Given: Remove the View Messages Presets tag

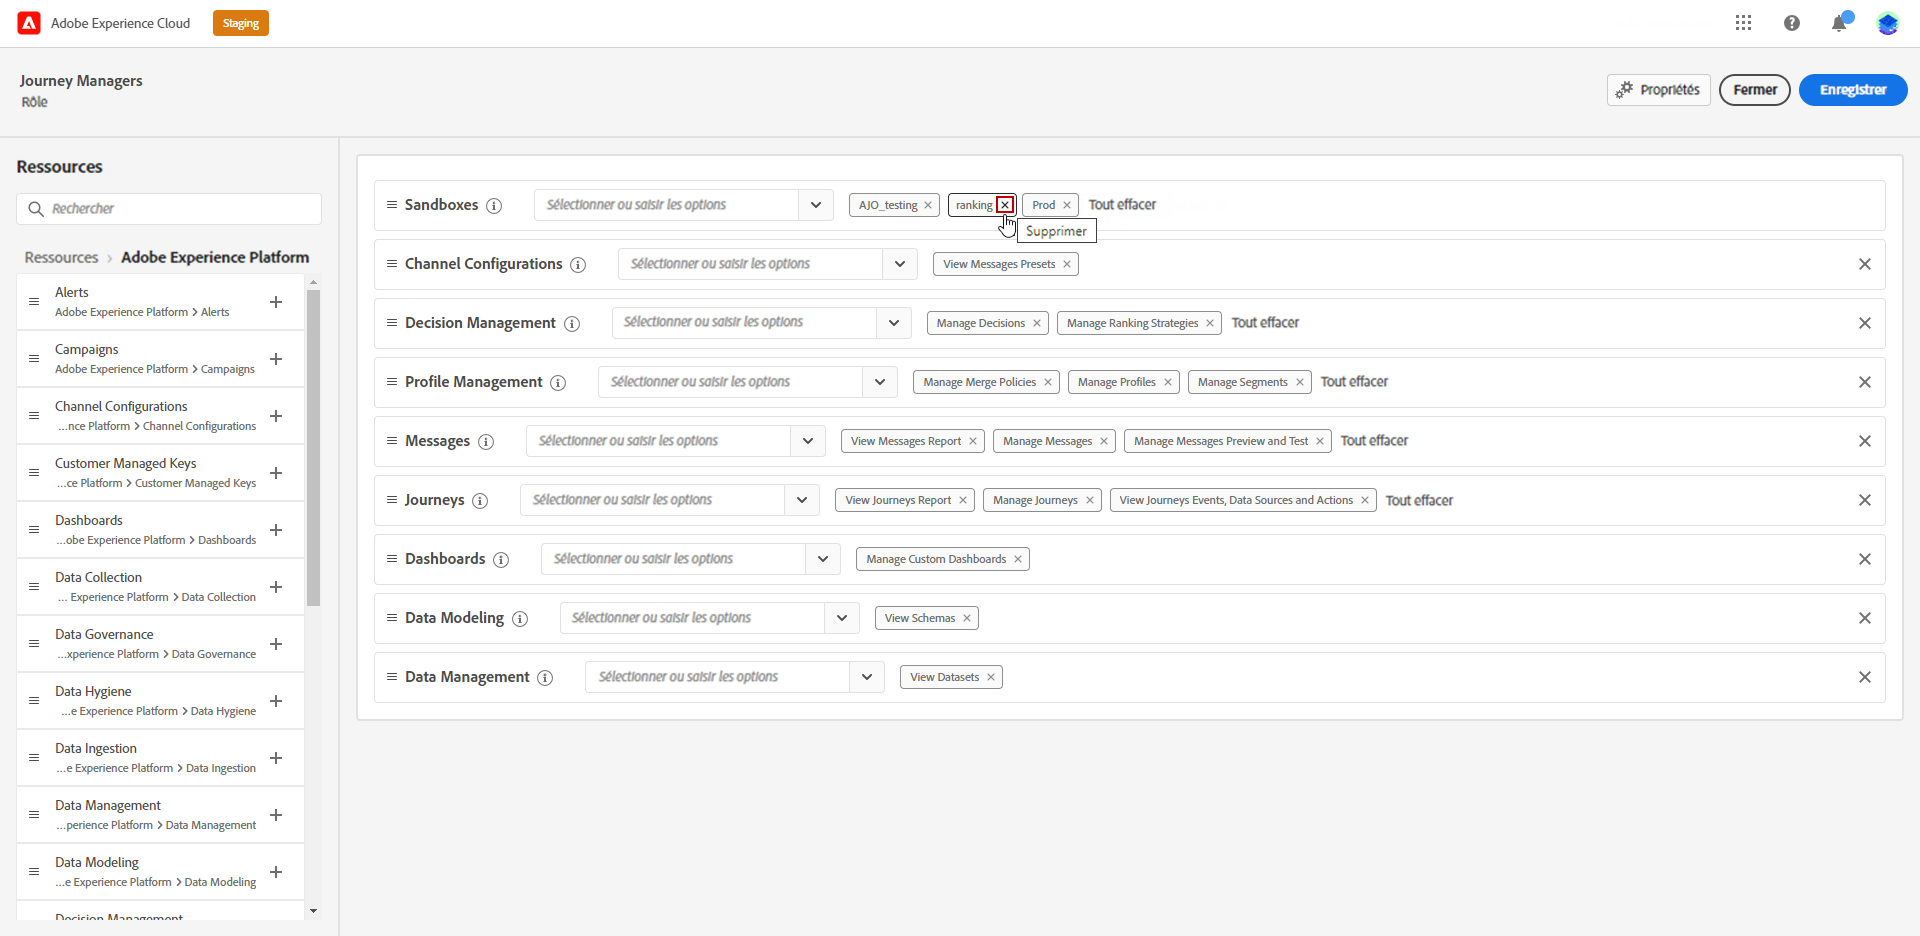Looking at the screenshot, I should pyautogui.click(x=1067, y=264).
